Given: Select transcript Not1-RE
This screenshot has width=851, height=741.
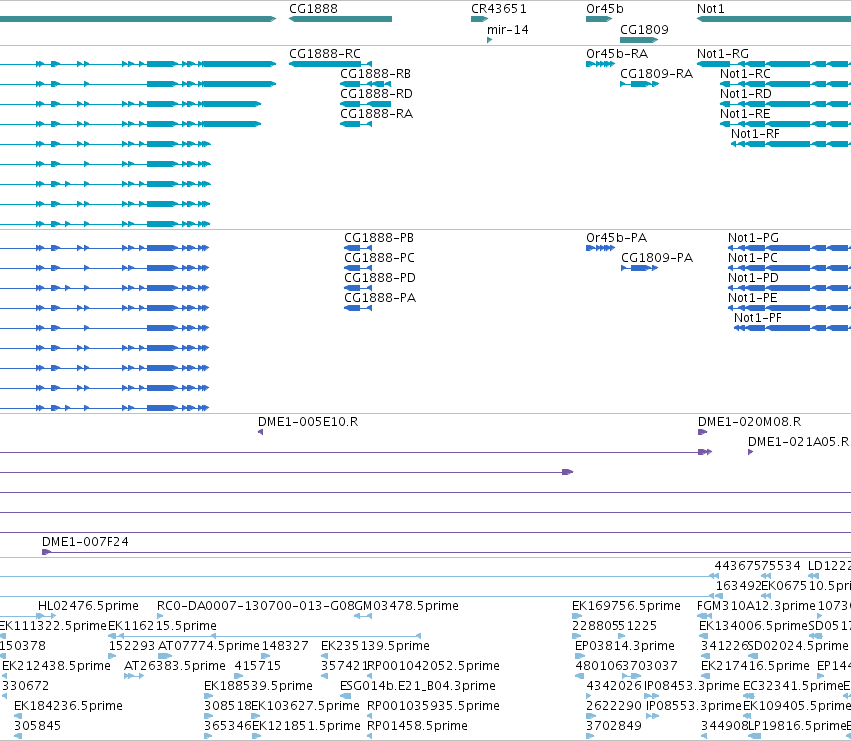Looking at the screenshot, I should click(785, 124).
